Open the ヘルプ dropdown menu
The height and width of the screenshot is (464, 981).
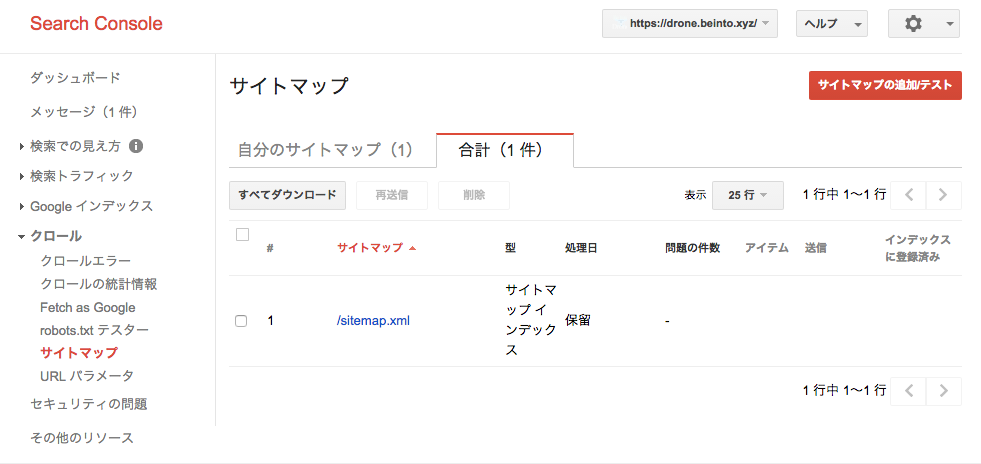coord(831,24)
